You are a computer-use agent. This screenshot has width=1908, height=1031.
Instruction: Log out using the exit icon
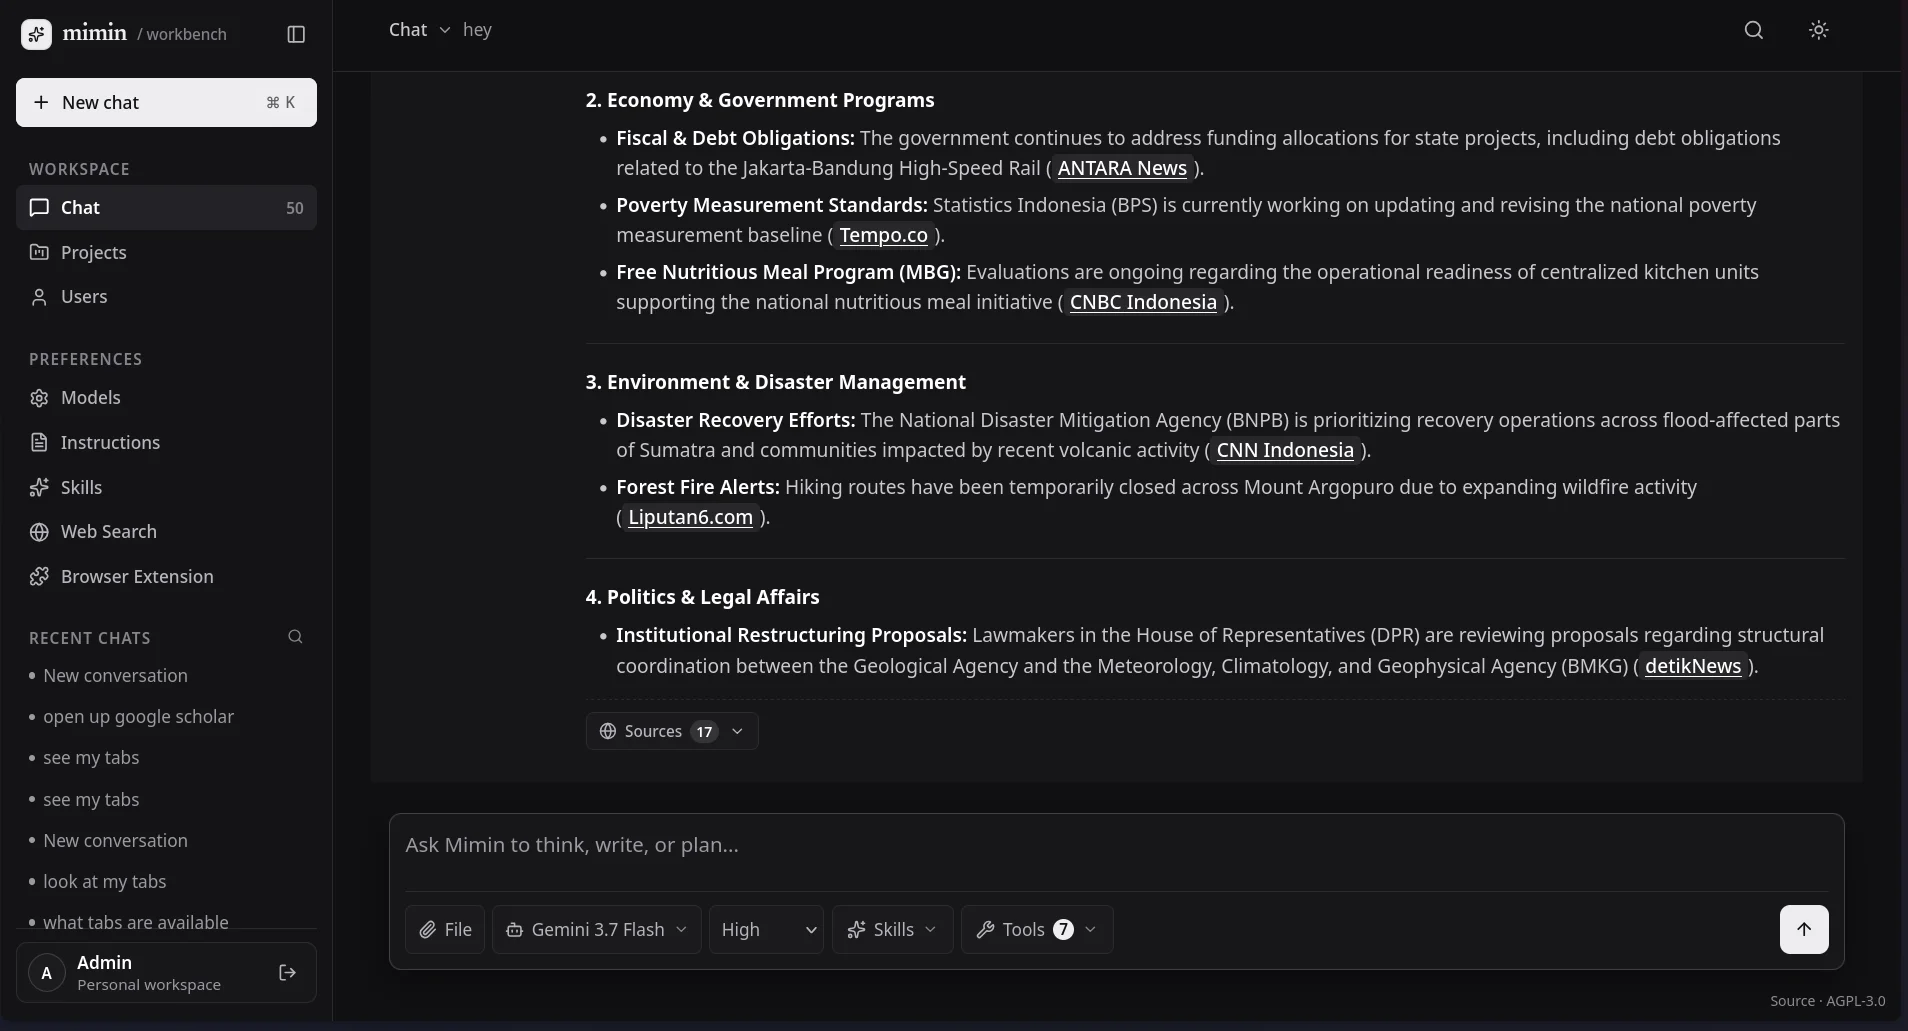288,973
